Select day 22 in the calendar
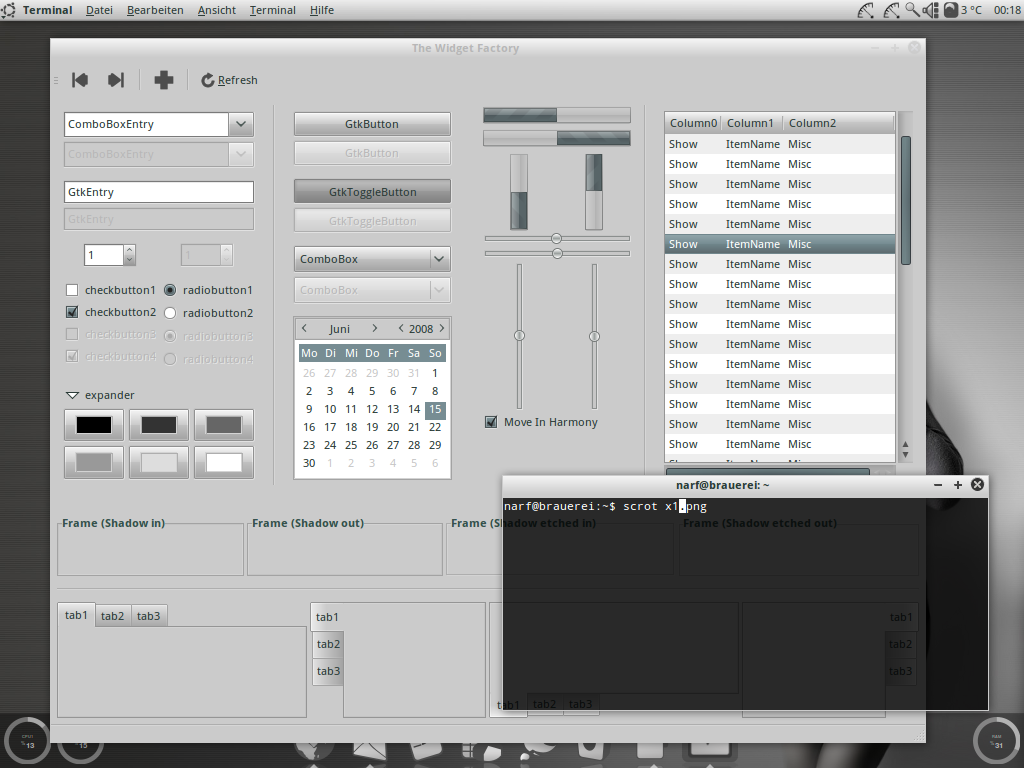1024x768 pixels. 435,427
